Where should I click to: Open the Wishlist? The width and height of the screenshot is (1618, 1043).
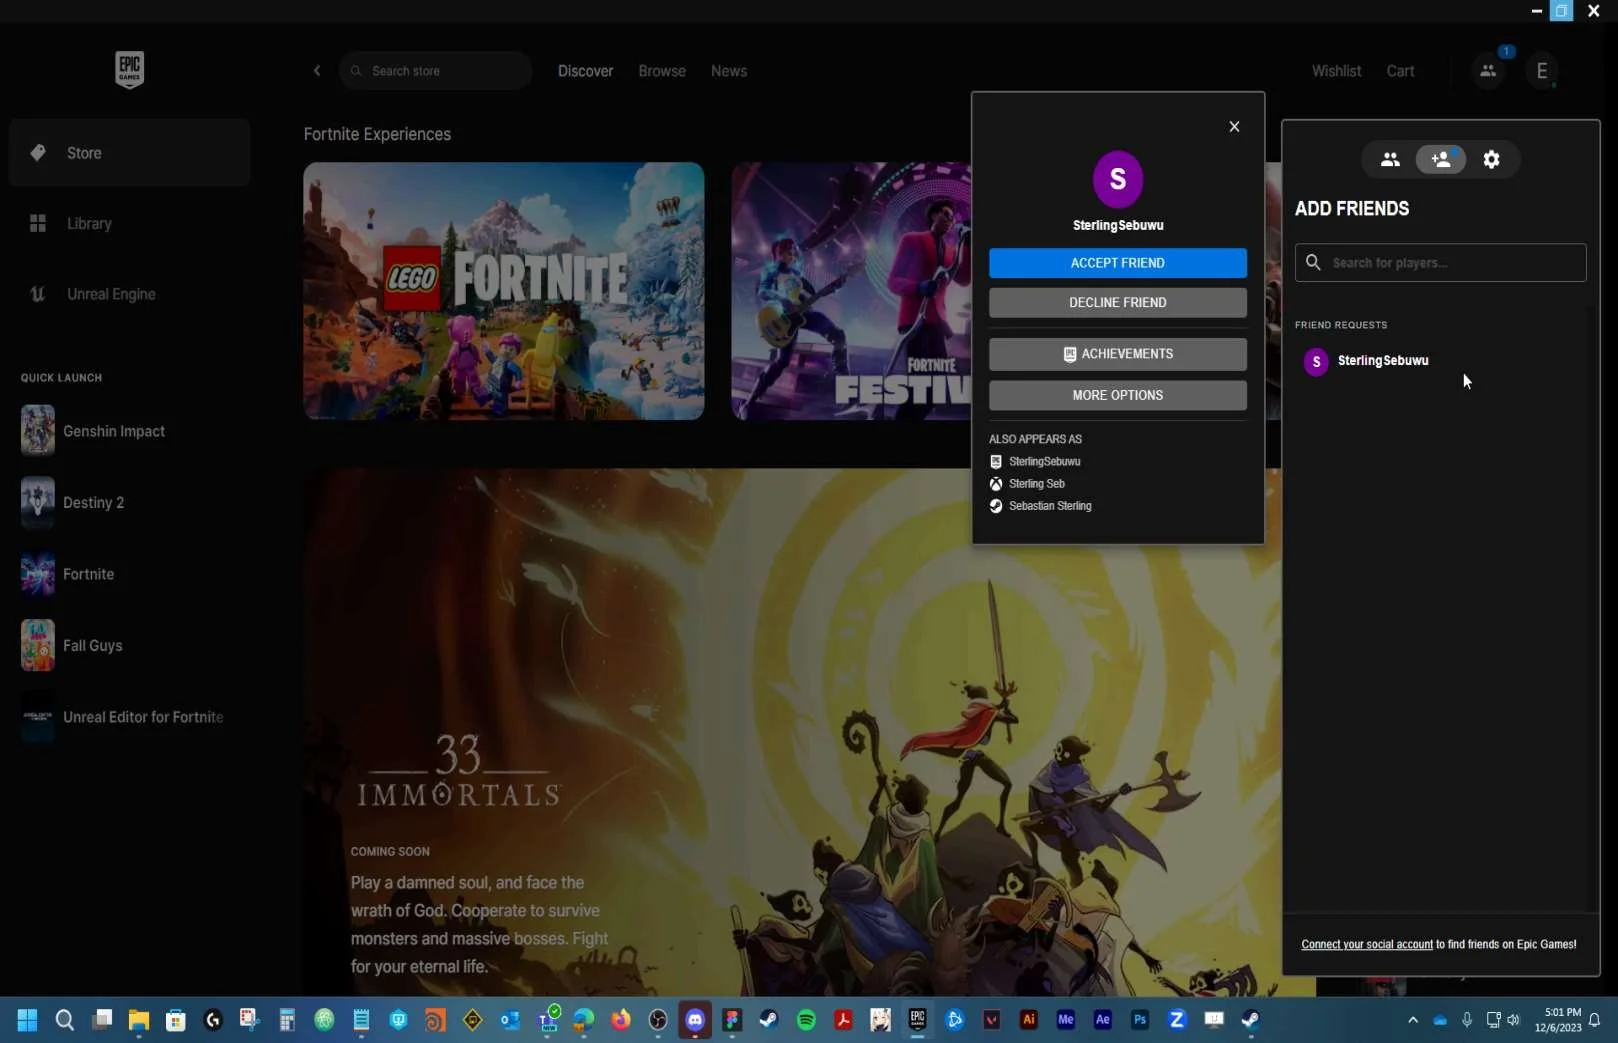tap(1336, 71)
